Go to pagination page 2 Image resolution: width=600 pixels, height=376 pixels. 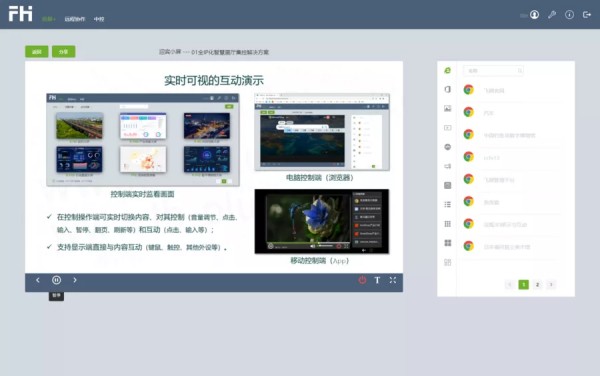537,284
